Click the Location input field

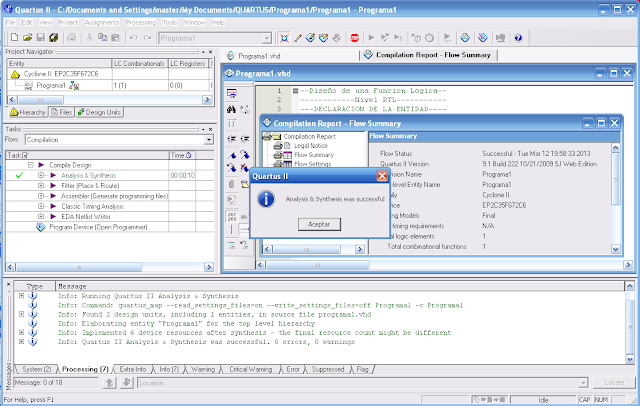click(358, 383)
